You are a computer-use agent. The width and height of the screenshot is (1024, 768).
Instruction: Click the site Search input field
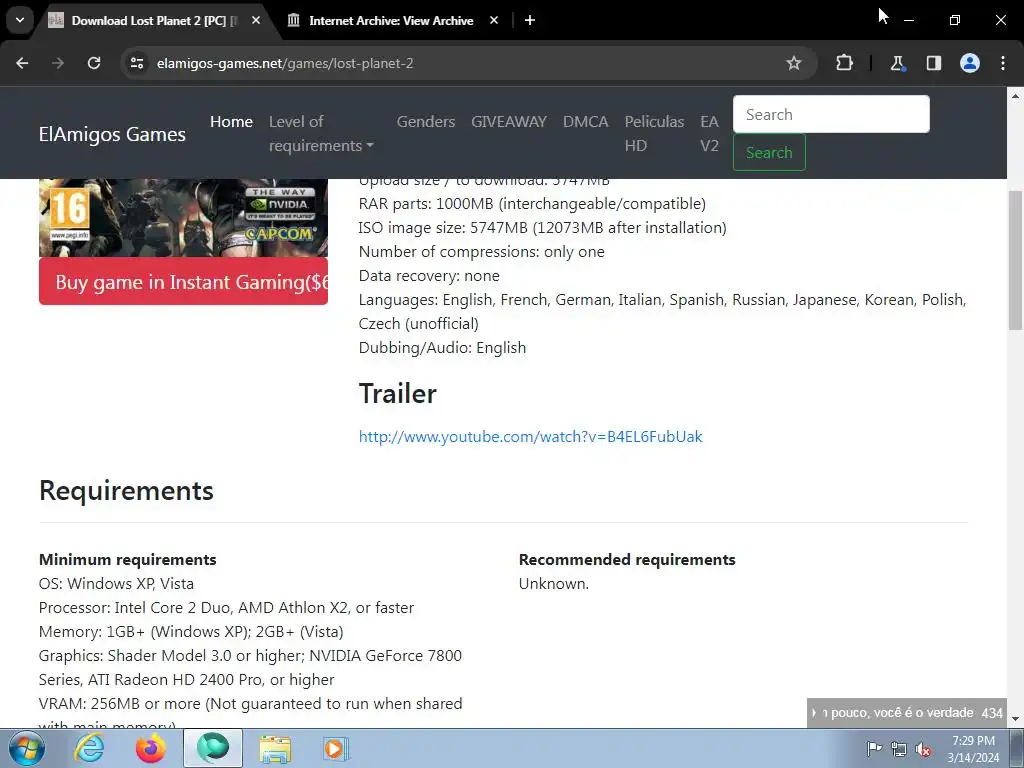(831, 114)
